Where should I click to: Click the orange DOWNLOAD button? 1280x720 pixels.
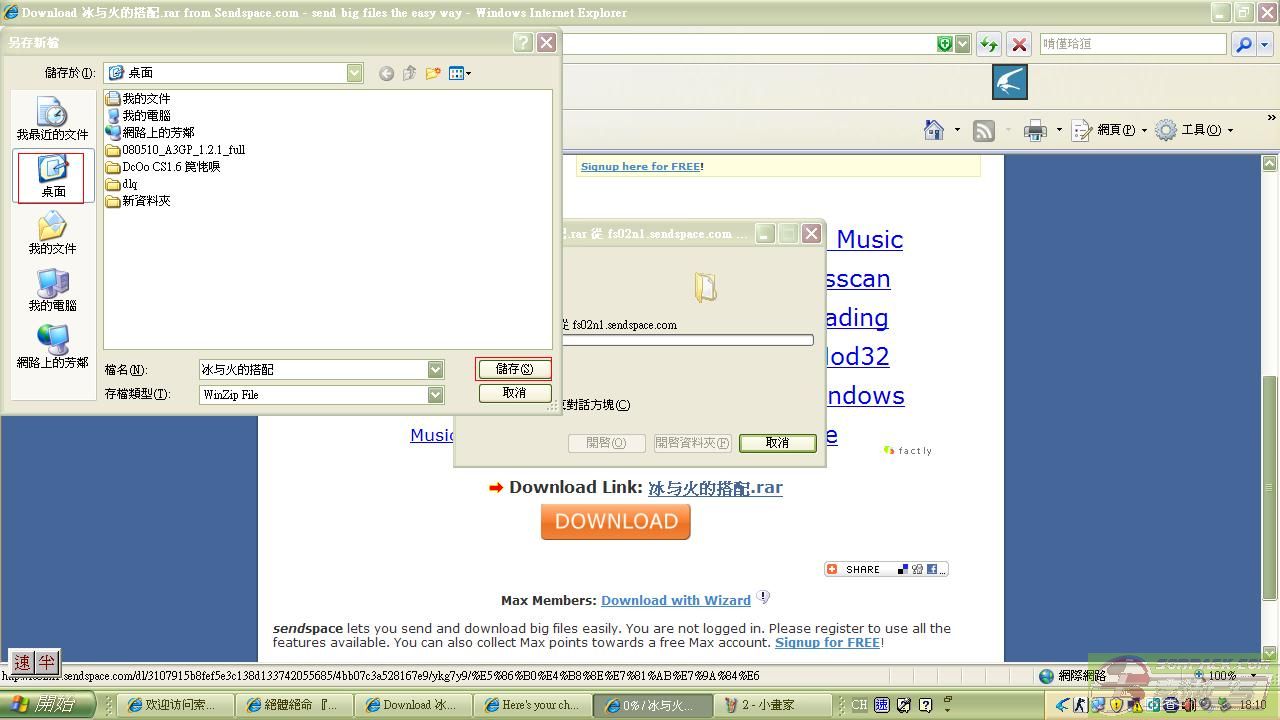click(615, 522)
